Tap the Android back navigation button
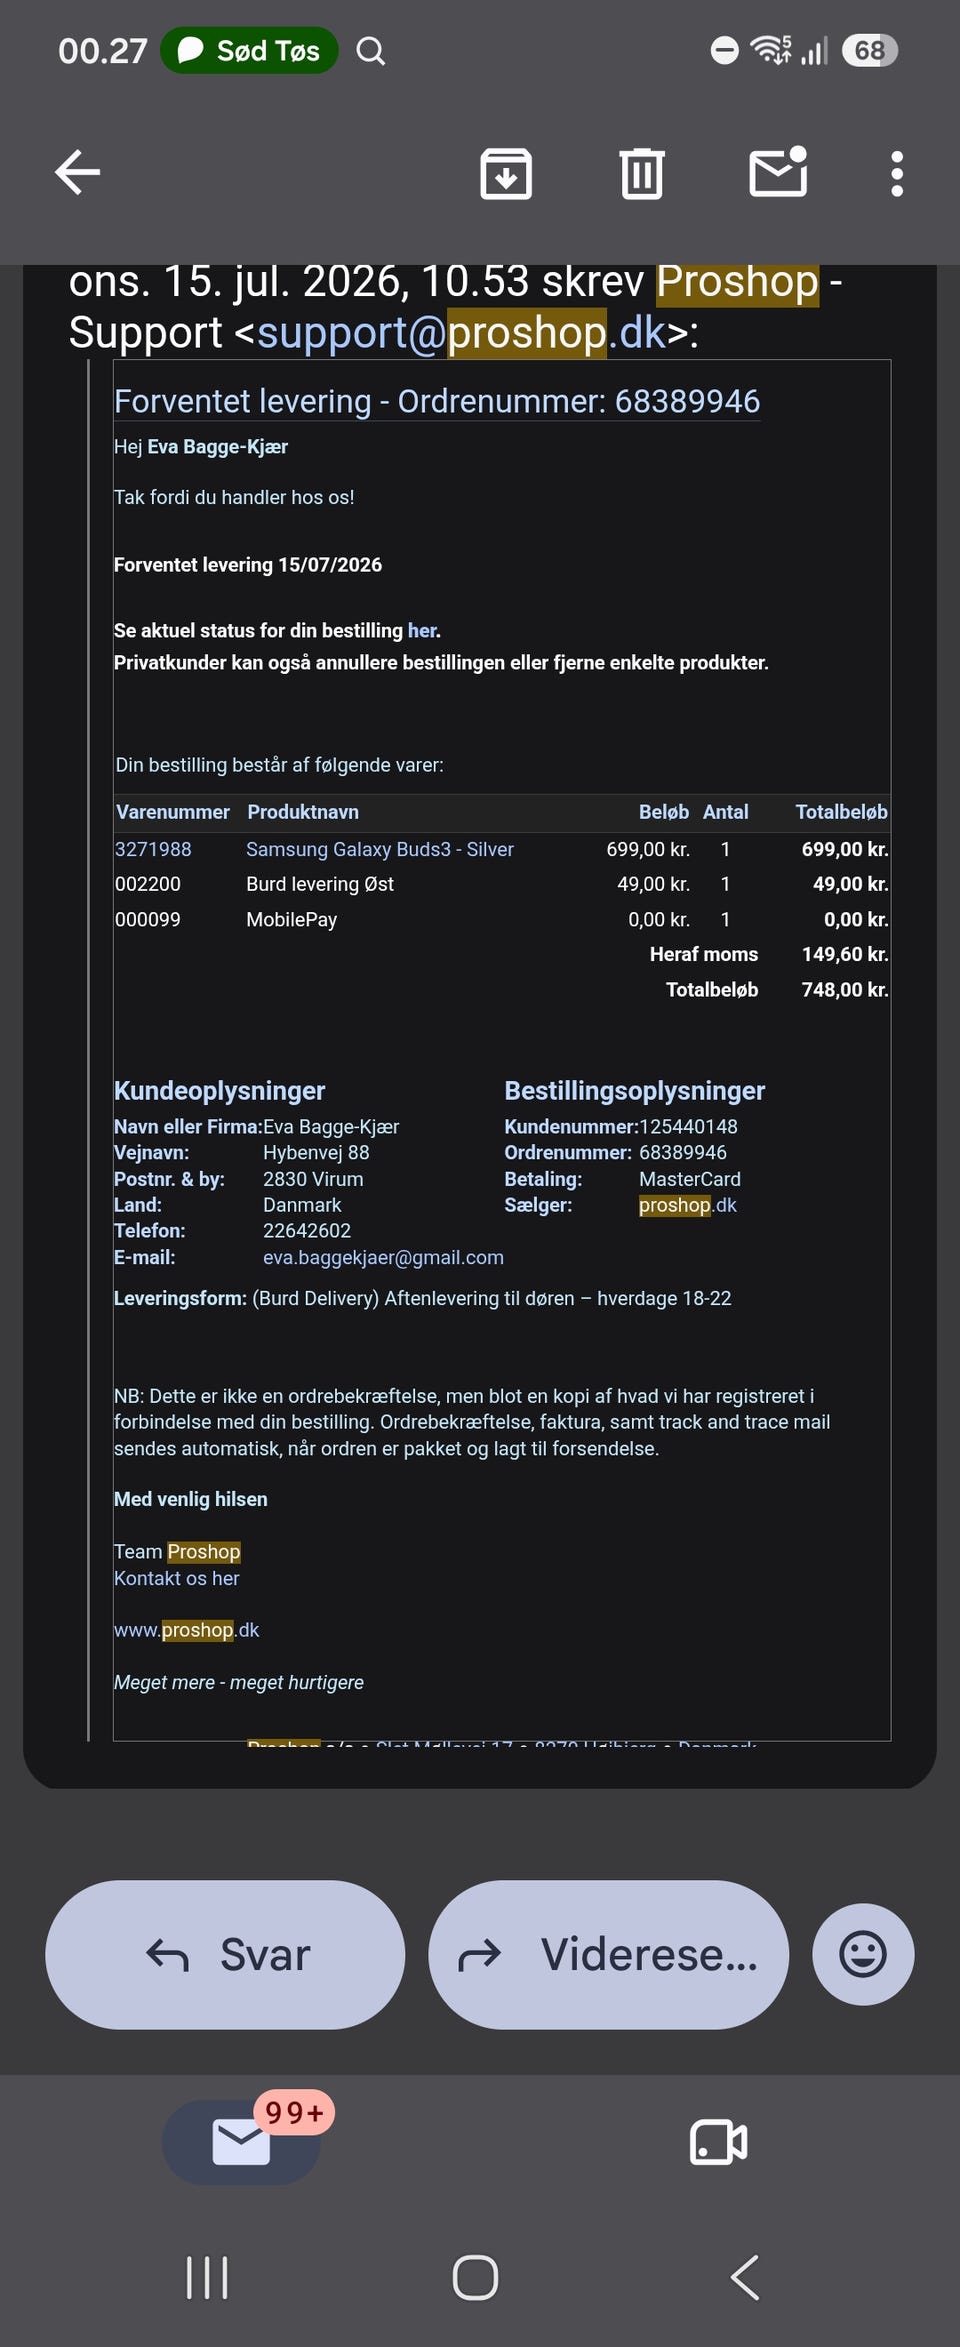The height and width of the screenshot is (2347, 960). coord(745,2278)
